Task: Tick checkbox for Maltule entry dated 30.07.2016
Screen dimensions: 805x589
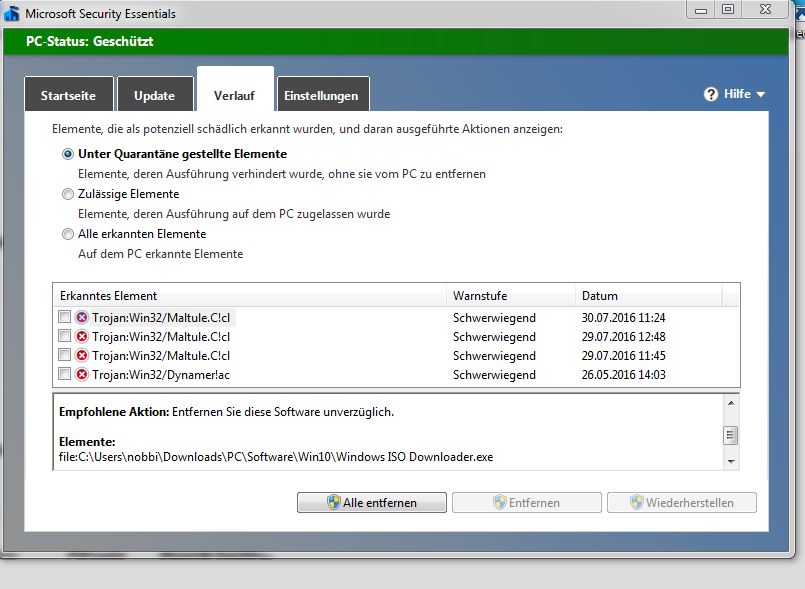Action: [64, 317]
